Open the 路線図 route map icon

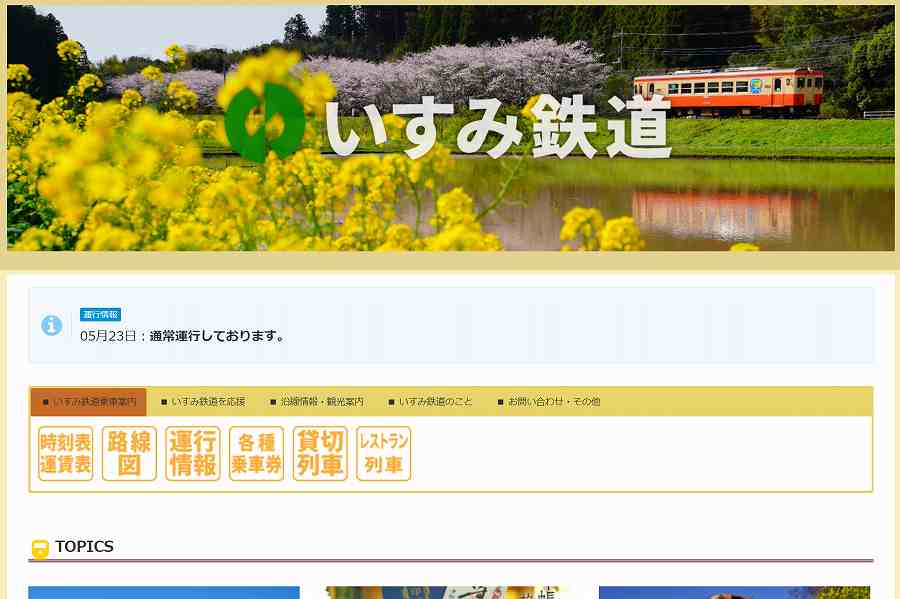[x=129, y=453]
